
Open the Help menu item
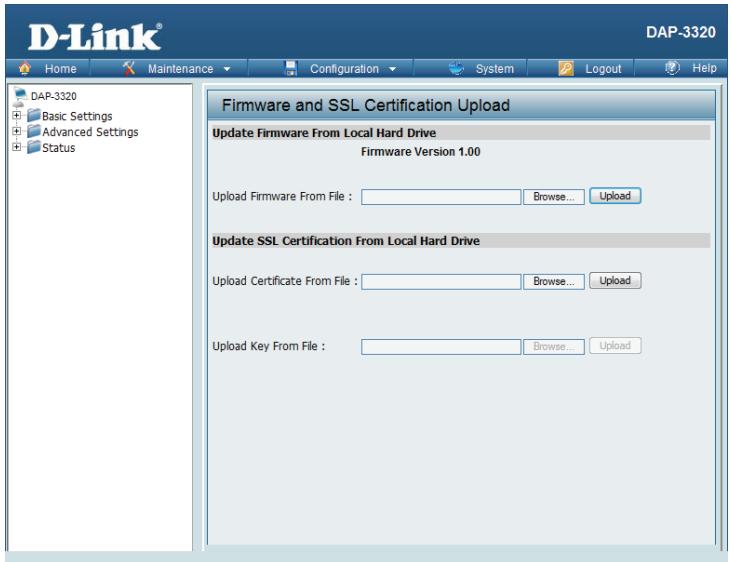pos(704,68)
